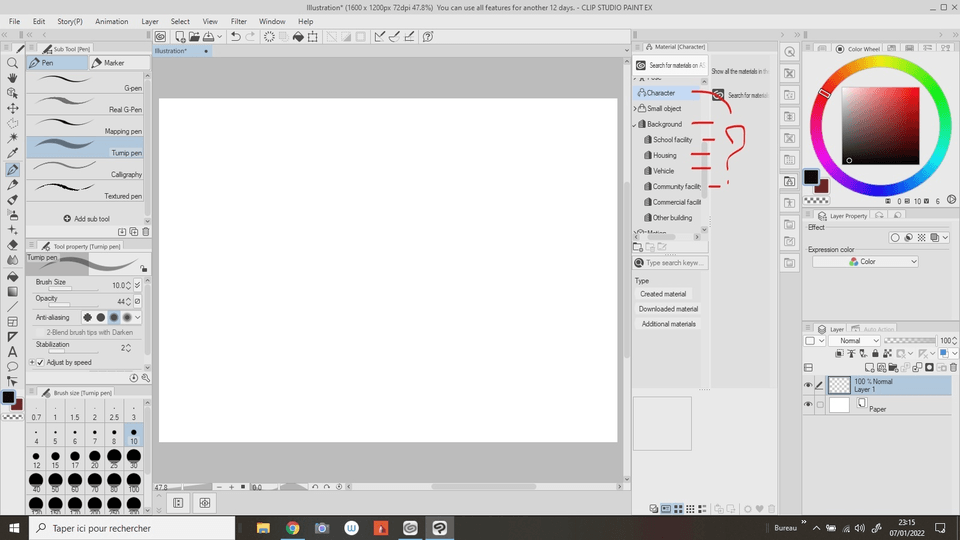Open Clip Studio from Windows taskbar
Screen dimensions: 960x540
pyautogui.click(x=410, y=528)
